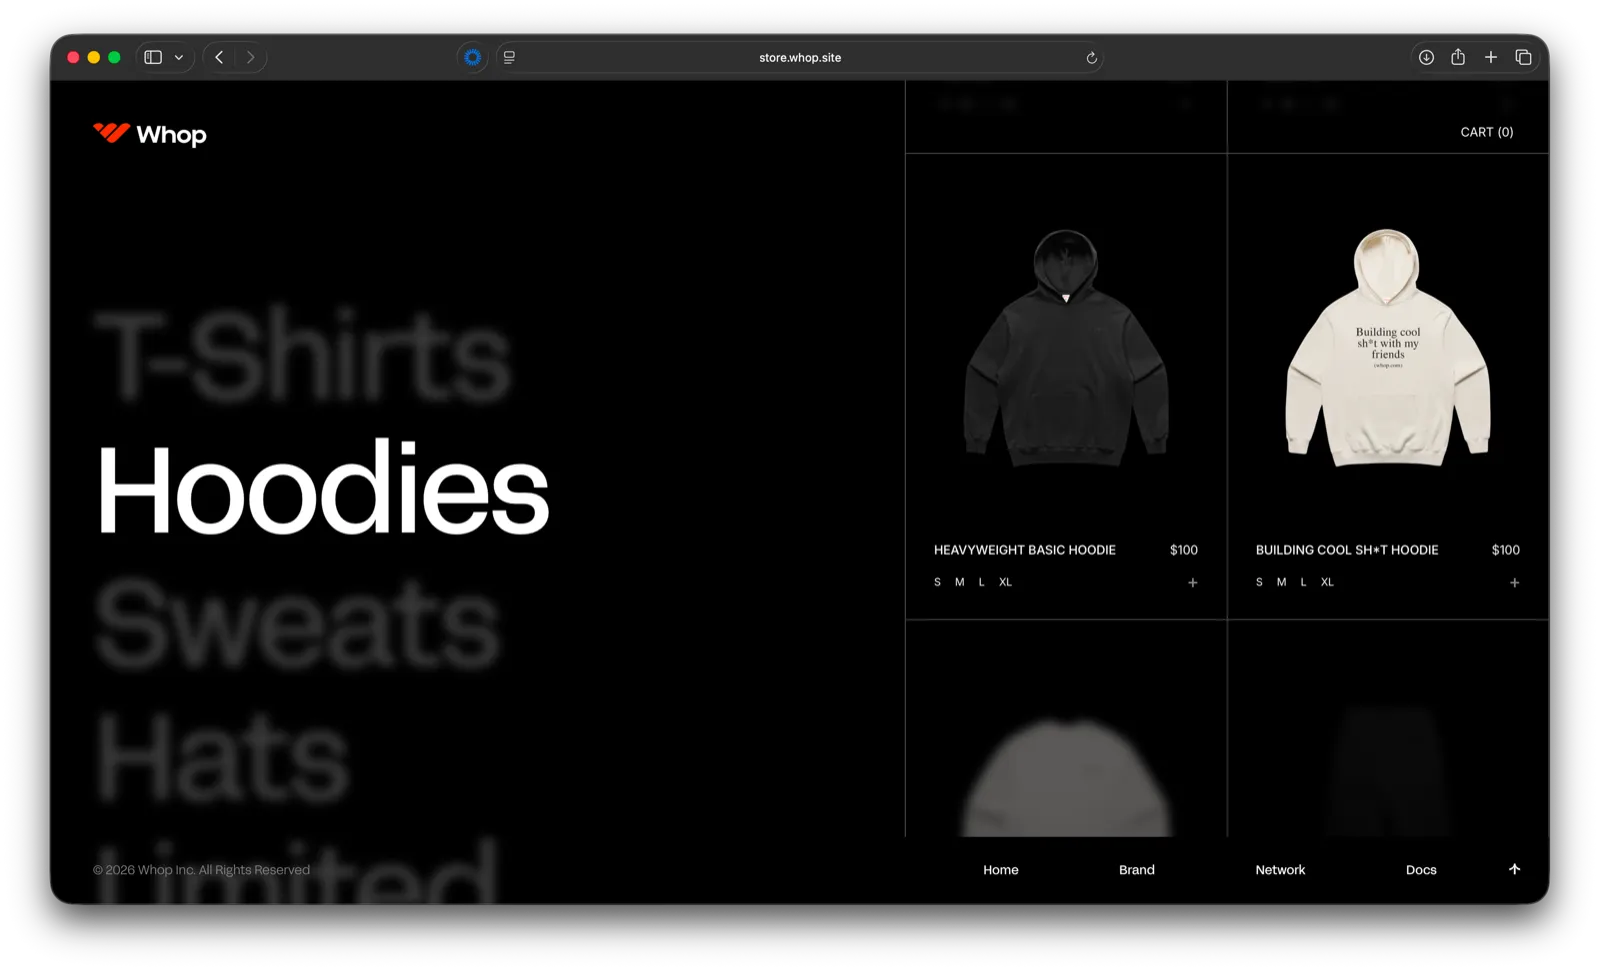Open the sidebar options chevron
Image resolution: width=1600 pixels, height=971 pixels.
click(x=179, y=58)
